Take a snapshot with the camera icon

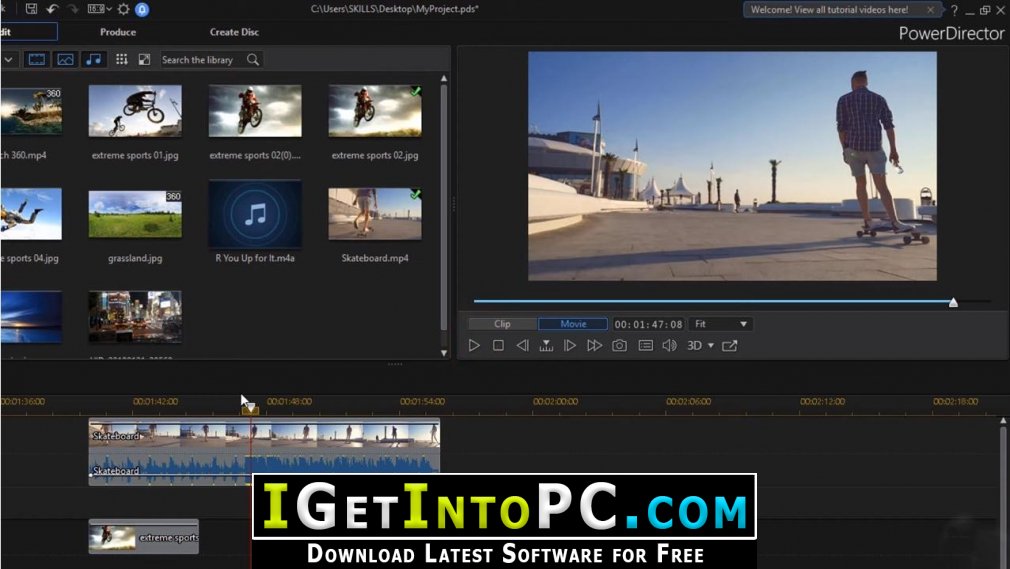619,345
